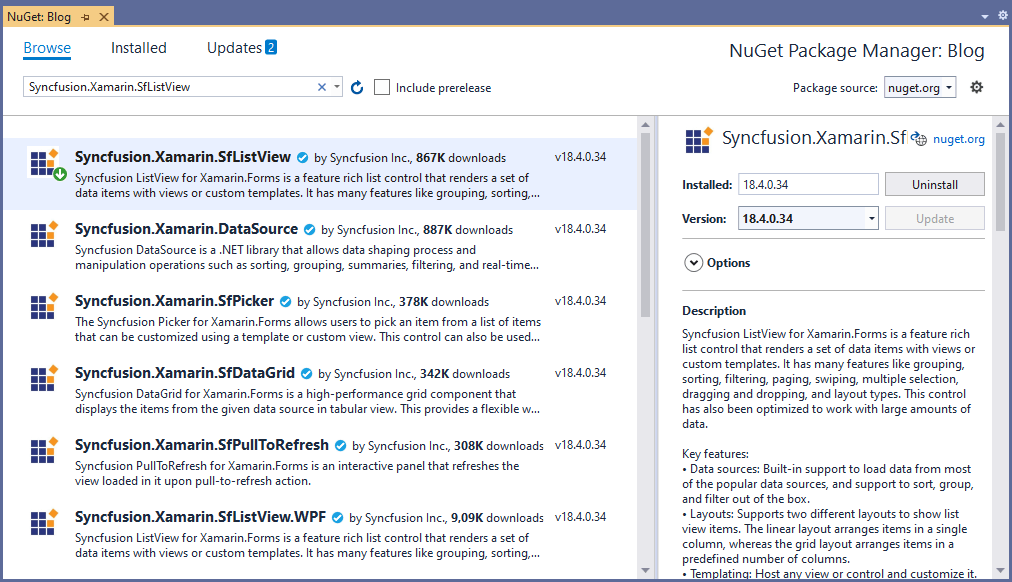
Task: Click the Update button
Action: coord(935,219)
